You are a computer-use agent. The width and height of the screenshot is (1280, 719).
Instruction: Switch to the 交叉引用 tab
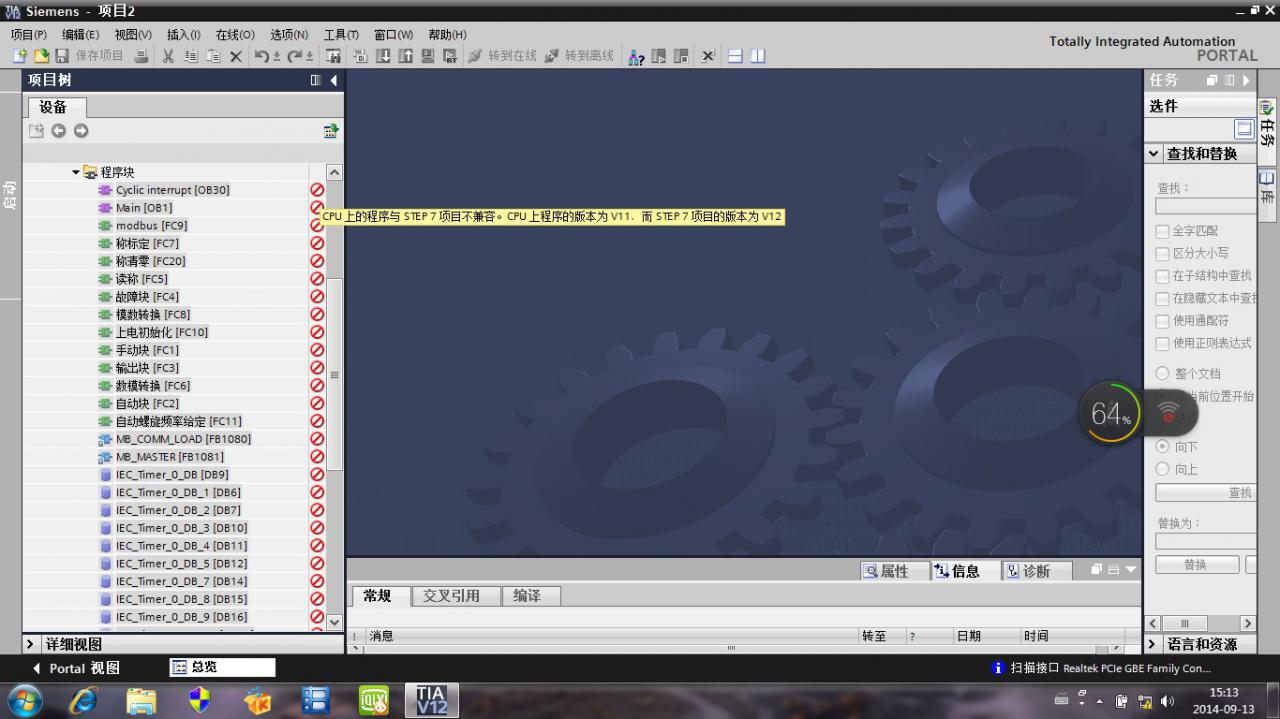[450, 596]
